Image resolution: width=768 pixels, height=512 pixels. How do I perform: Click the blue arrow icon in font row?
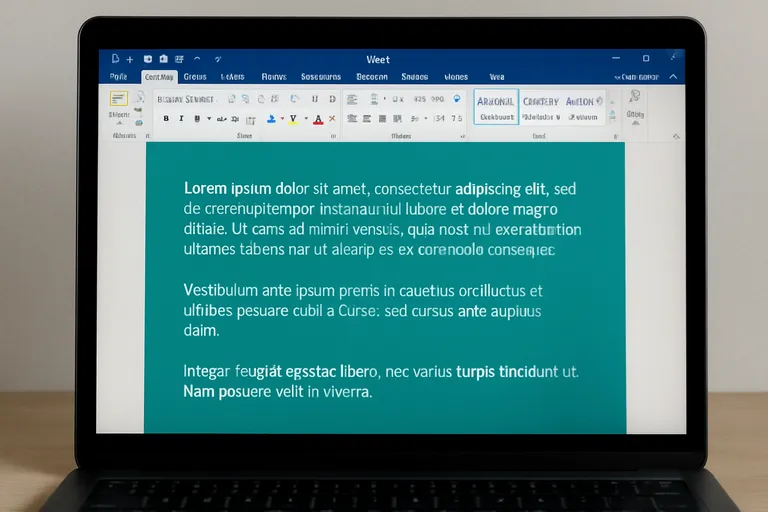tap(294, 99)
